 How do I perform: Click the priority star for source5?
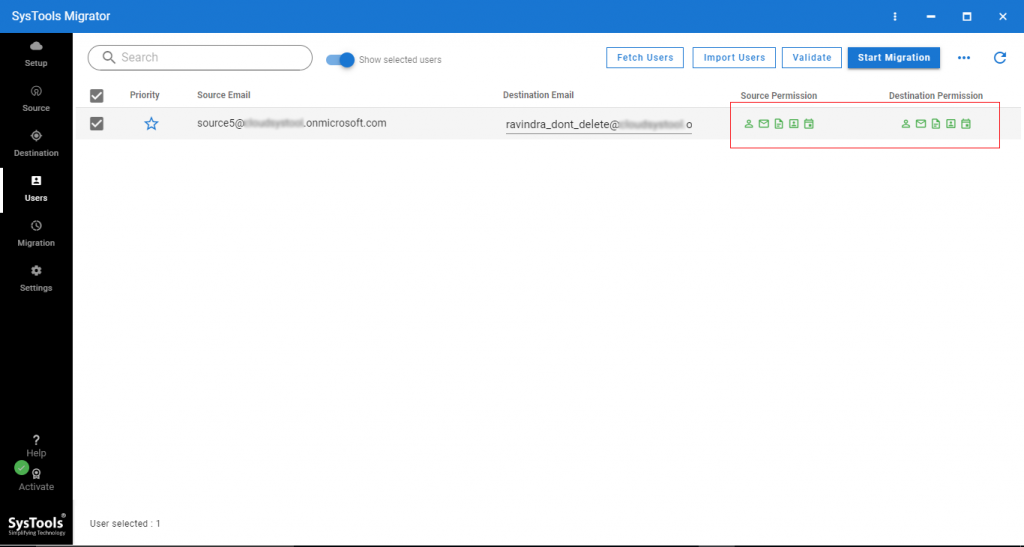click(151, 123)
